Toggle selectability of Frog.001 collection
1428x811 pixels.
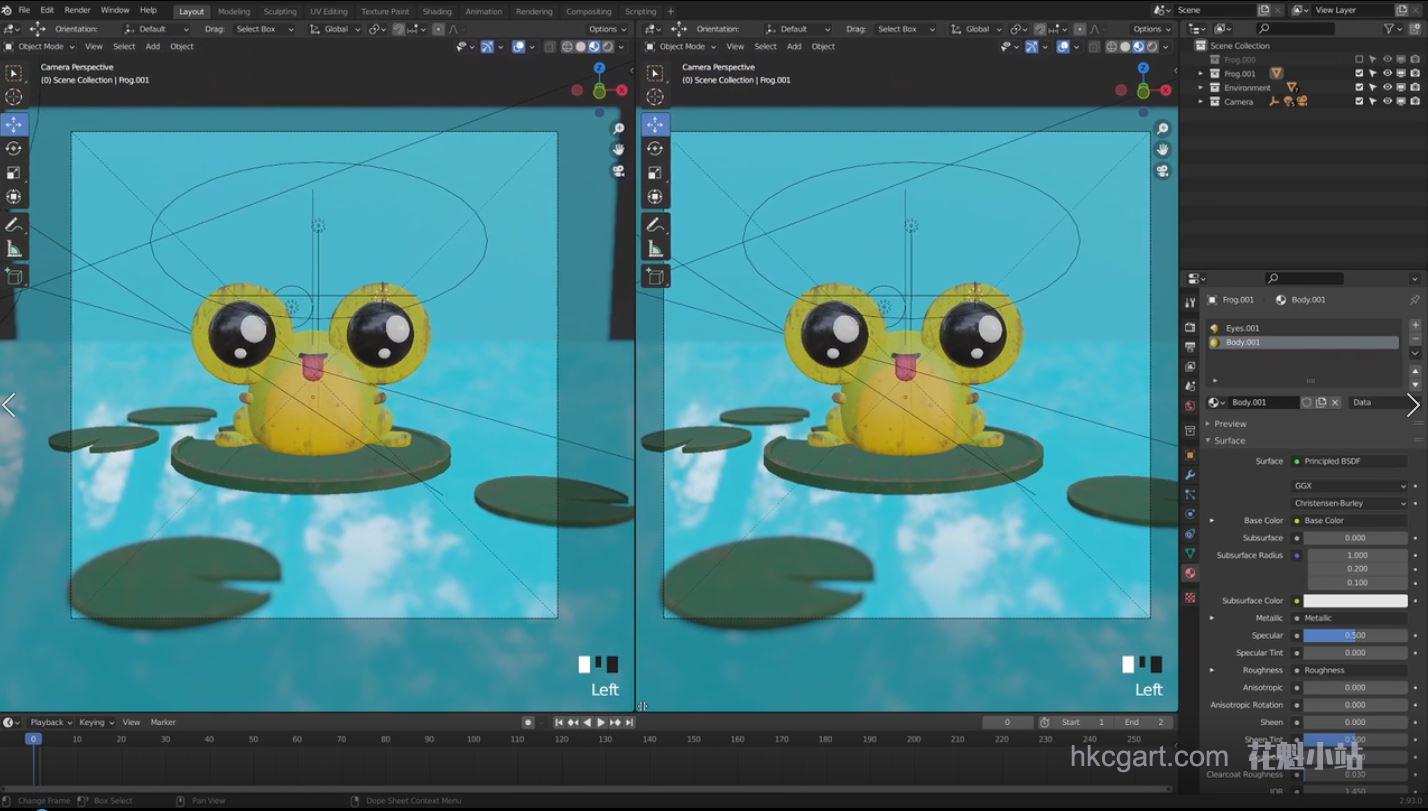tap(1373, 73)
